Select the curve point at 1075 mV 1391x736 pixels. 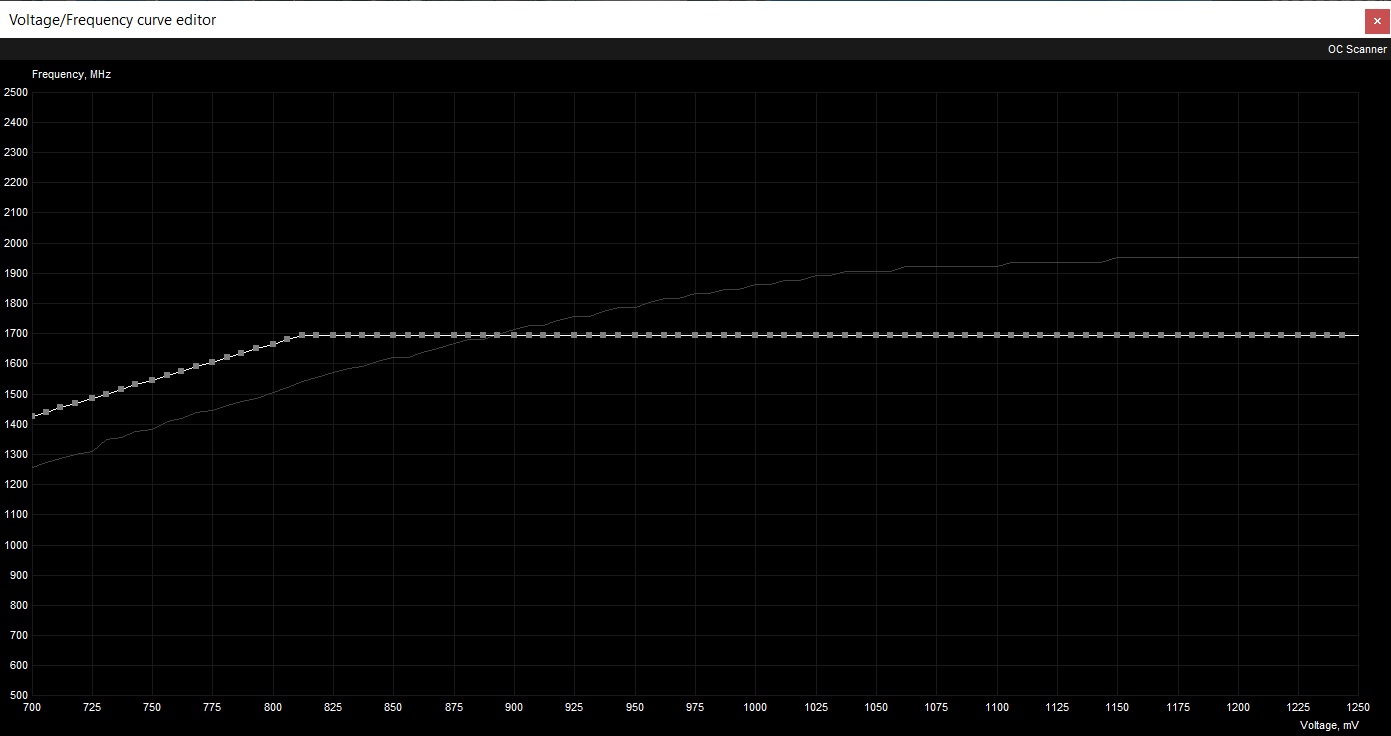[x=936, y=335]
